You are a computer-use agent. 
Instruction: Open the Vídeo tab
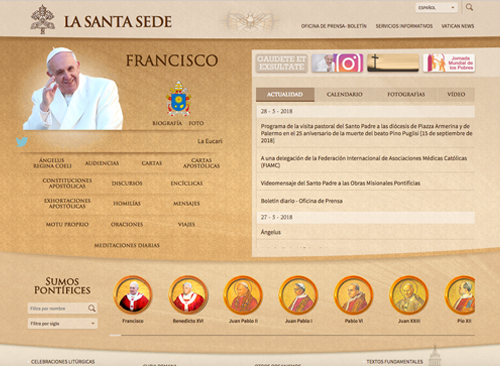pos(456,94)
